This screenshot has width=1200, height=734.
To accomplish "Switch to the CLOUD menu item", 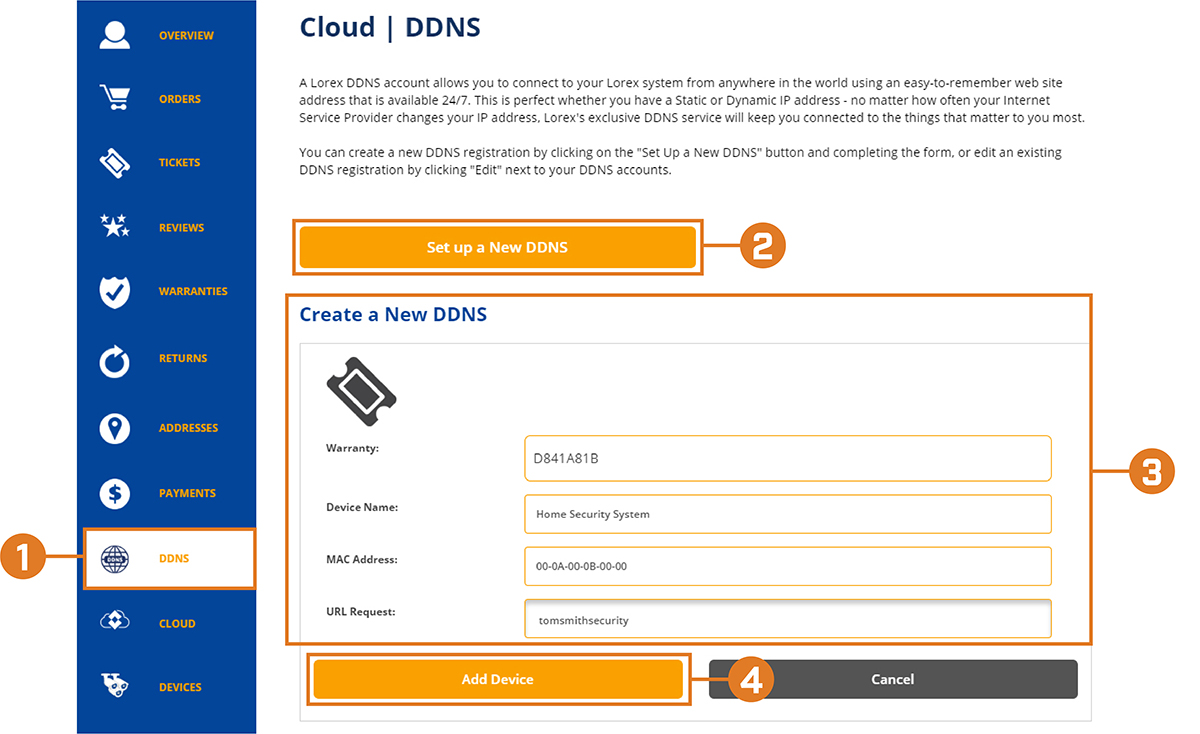I will pos(177,623).
